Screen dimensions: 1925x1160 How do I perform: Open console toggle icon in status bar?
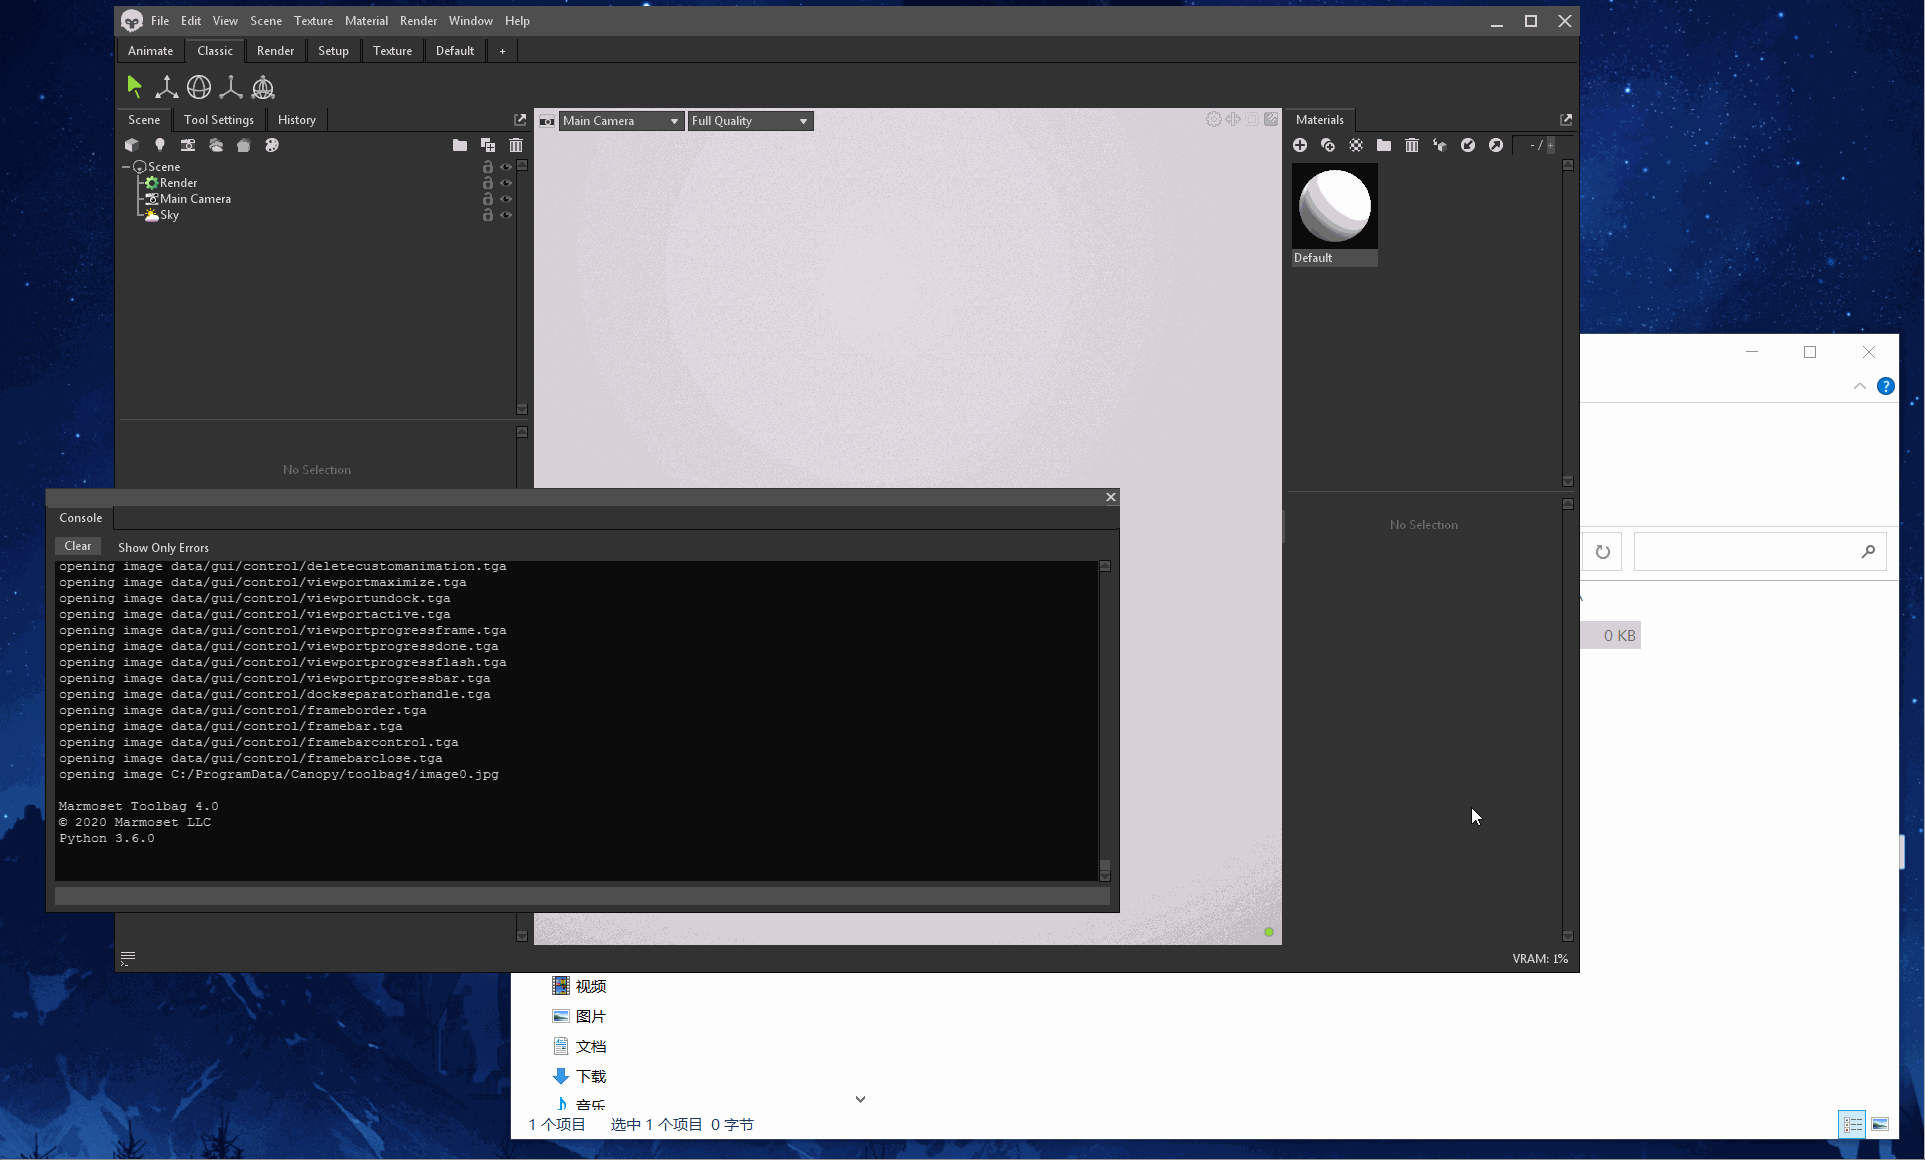click(128, 958)
